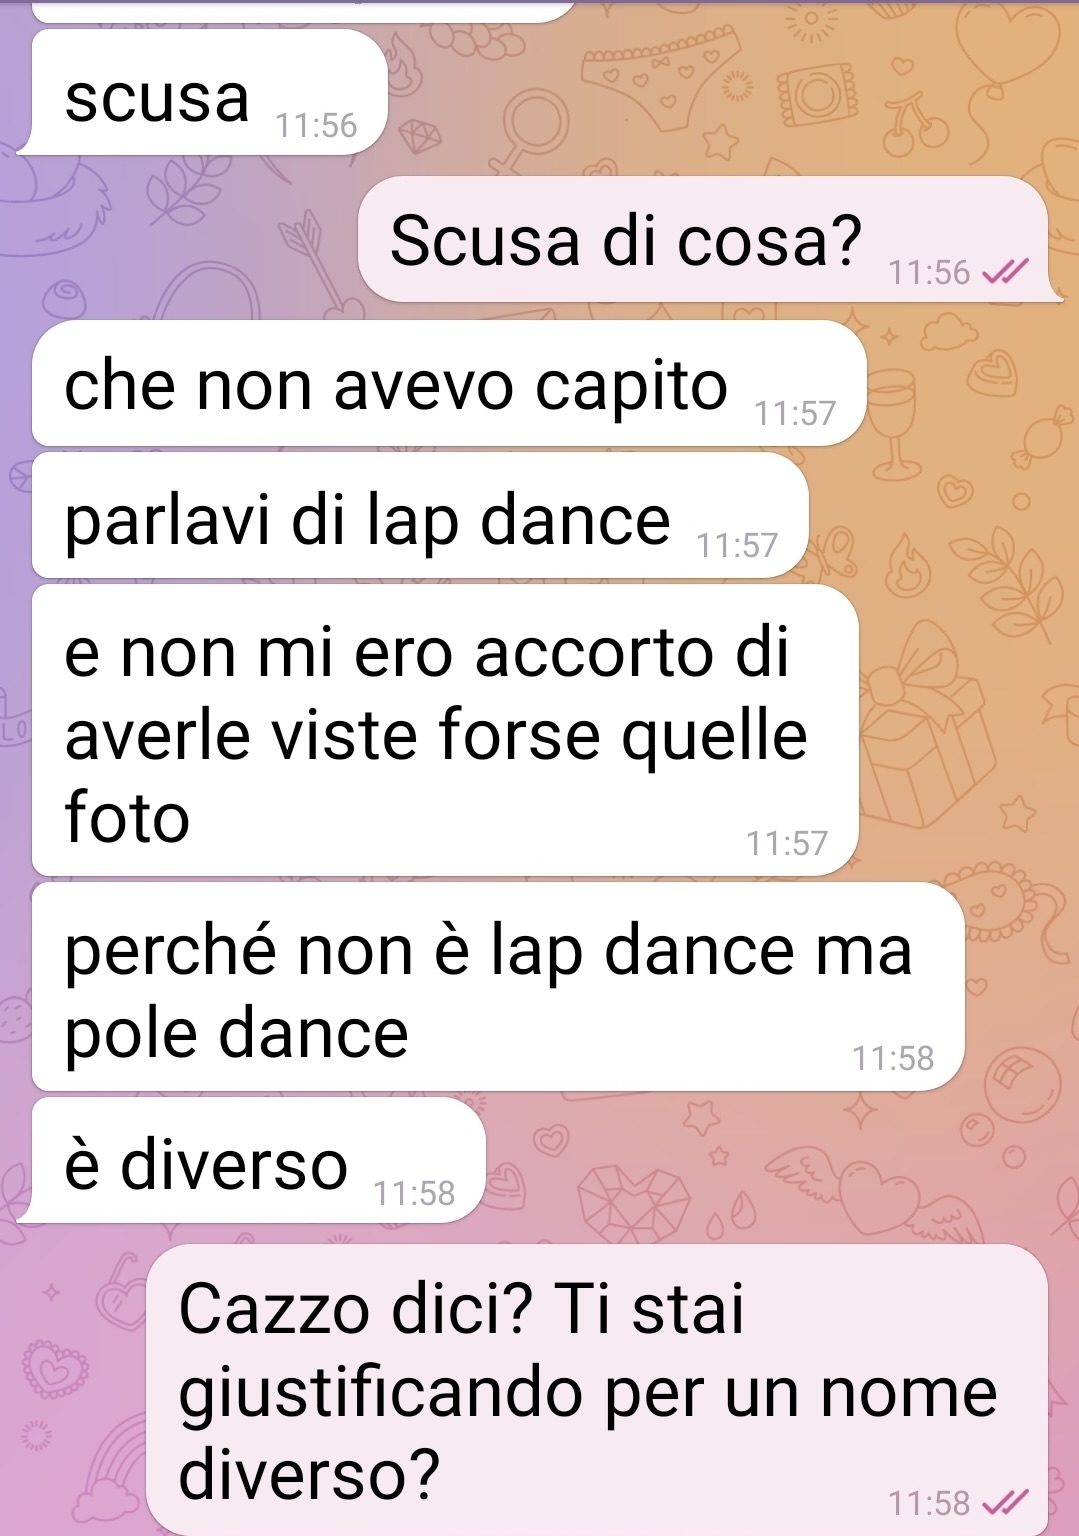Screen dimensions: 1079x1536
Task: Select the 'Scusa di cosa?' sent message
Action: (x=704, y=238)
